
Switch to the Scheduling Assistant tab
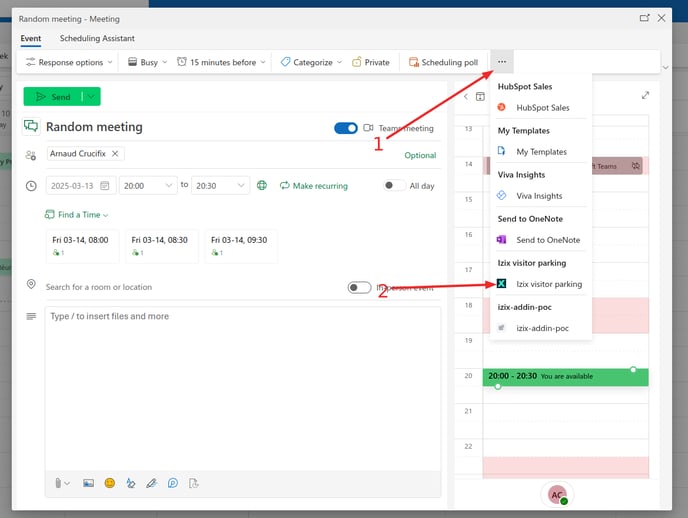tap(98, 38)
